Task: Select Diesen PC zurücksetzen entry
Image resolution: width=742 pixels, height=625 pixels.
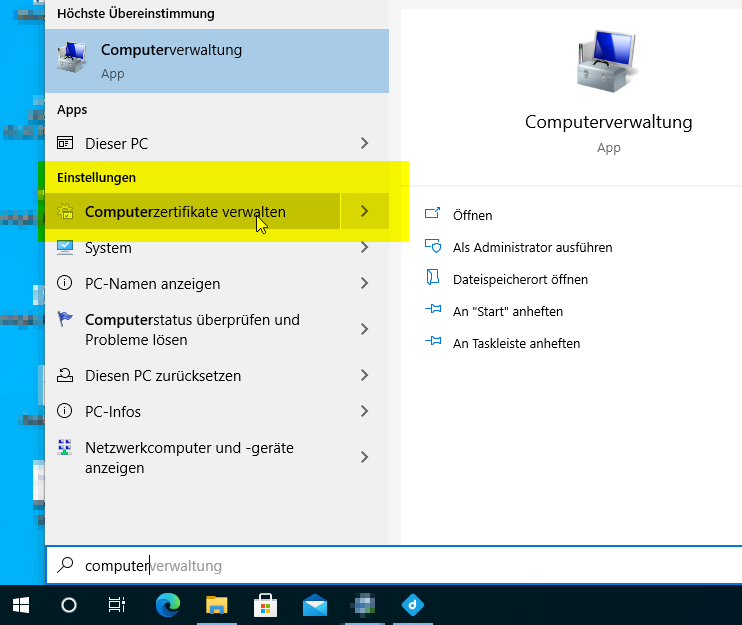Action: coord(163,376)
